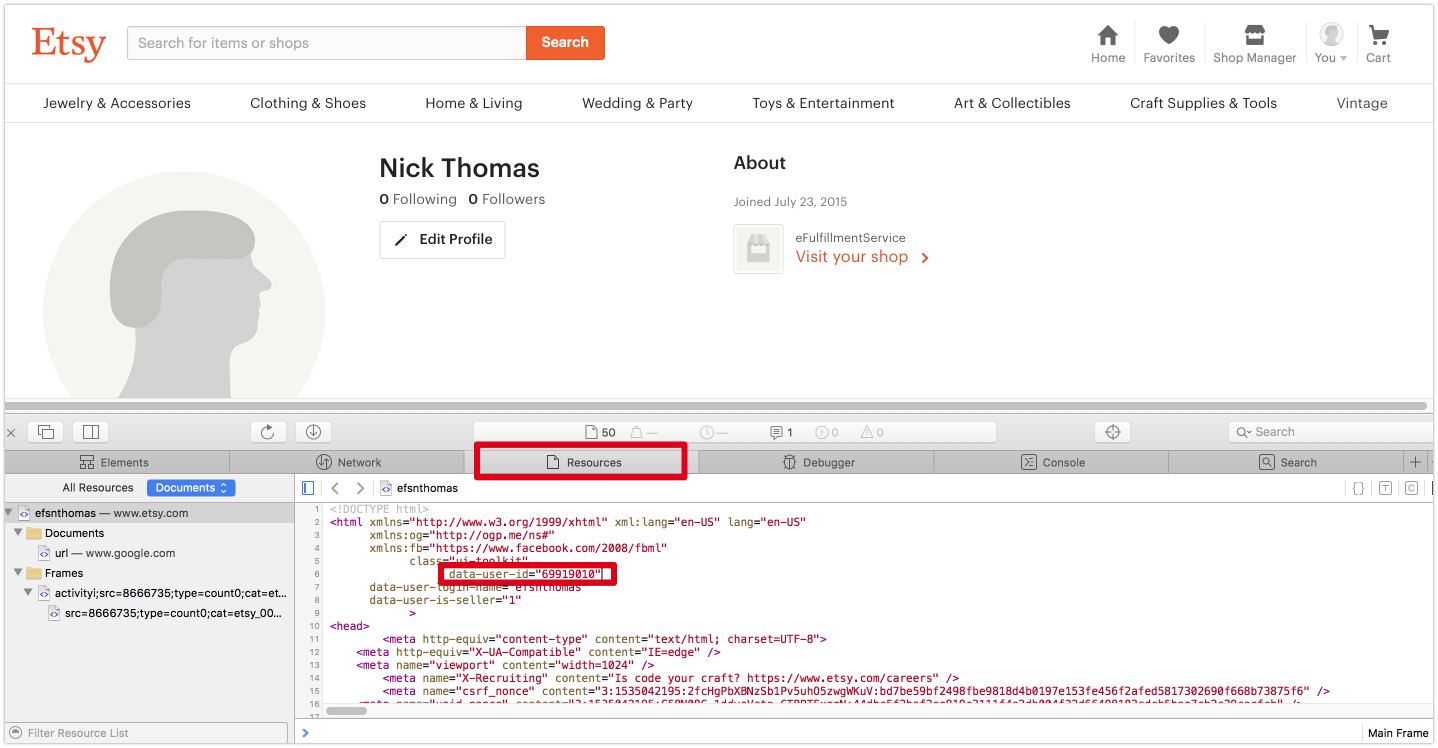
Task: Click the source code horizontal scrollbar
Action: pyautogui.click(x=347, y=711)
